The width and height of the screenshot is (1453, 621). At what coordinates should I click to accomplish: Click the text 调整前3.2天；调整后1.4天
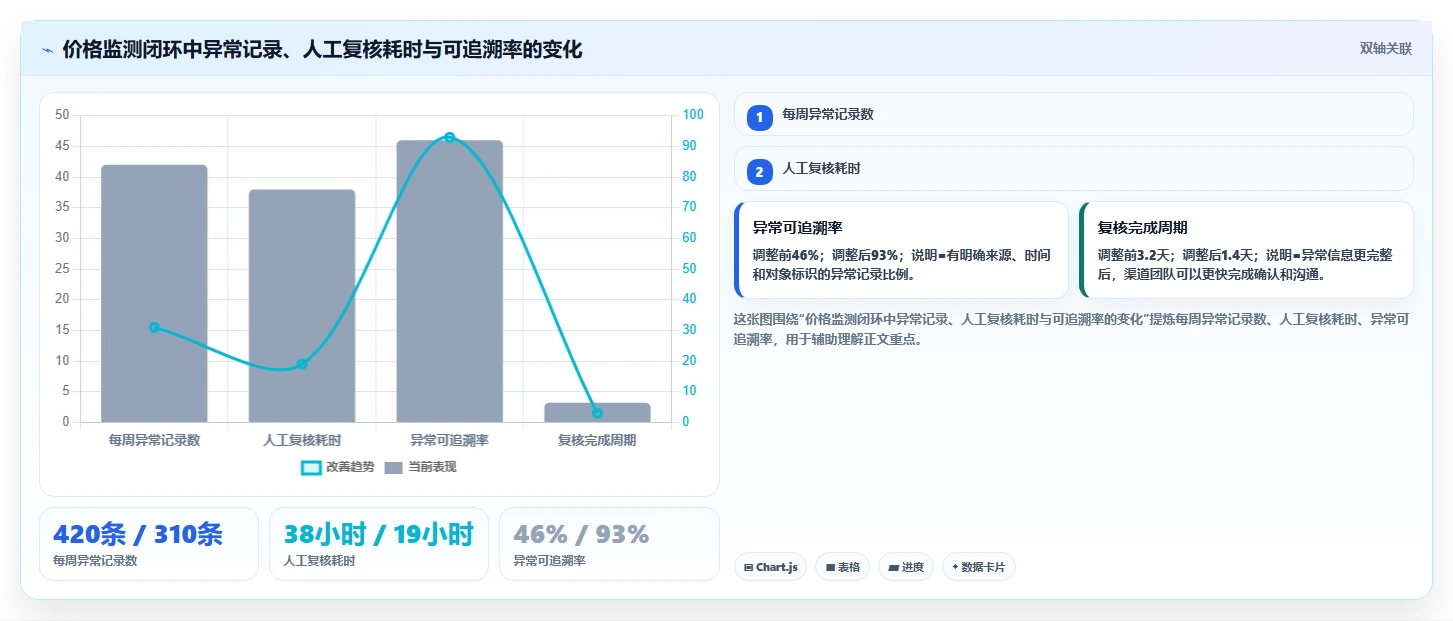[1175, 255]
